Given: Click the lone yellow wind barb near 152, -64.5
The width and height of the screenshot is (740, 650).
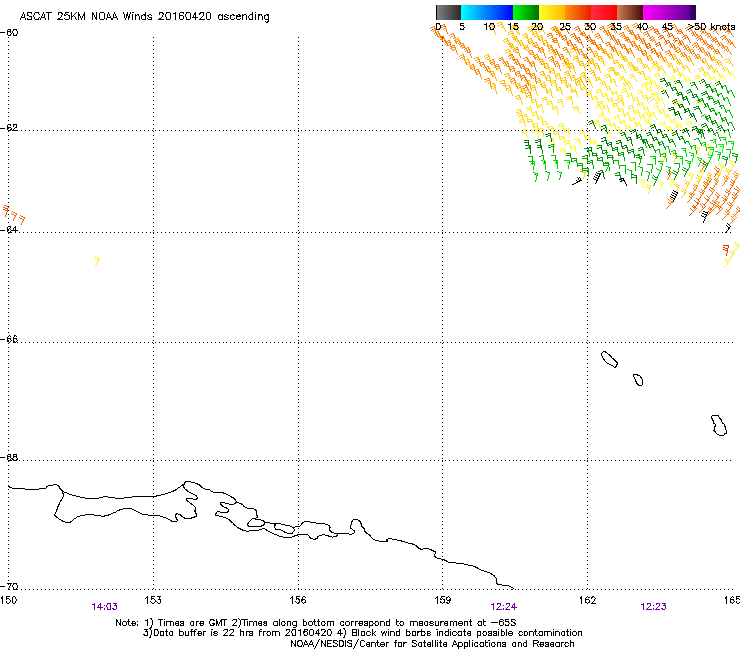Looking at the screenshot, I should coord(96,261).
